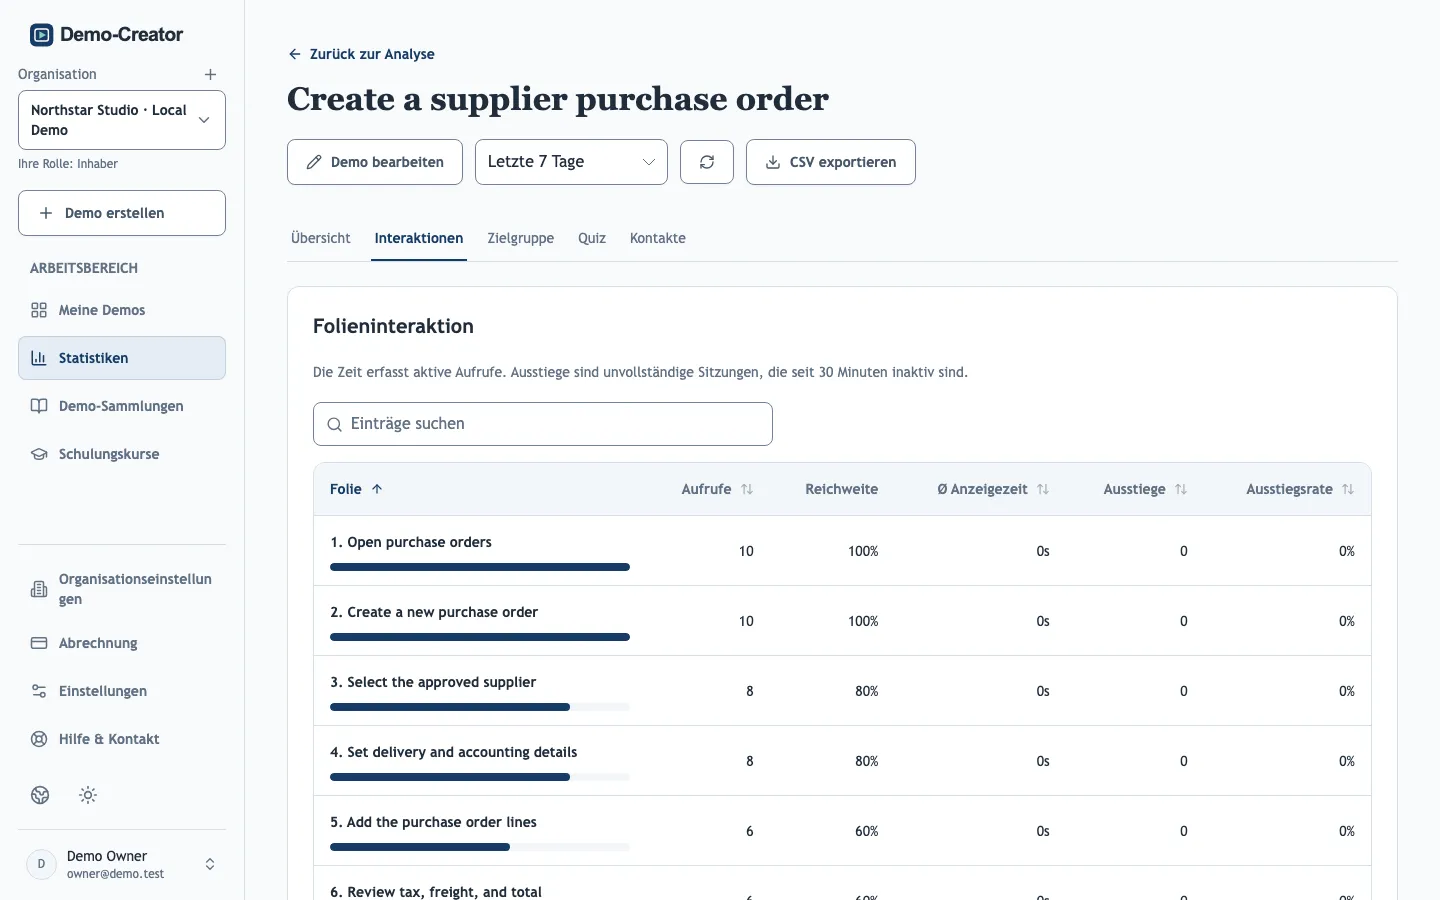The width and height of the screenshot is (1440, 900).
Task: Switch to the Übersicht tab
Action: [321, 238]
